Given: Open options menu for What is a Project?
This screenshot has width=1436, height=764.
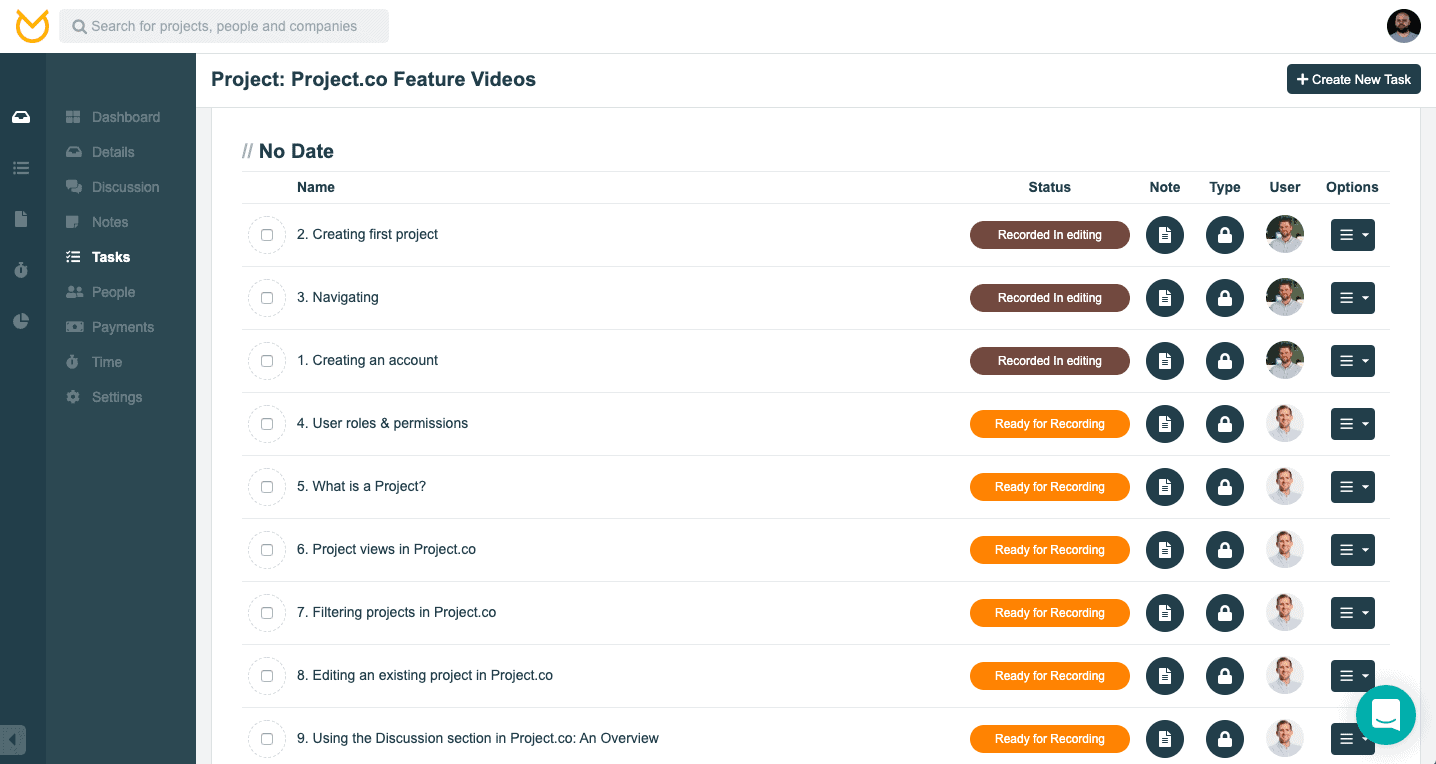Looking at the screenshot, I should click(1353, 487).
